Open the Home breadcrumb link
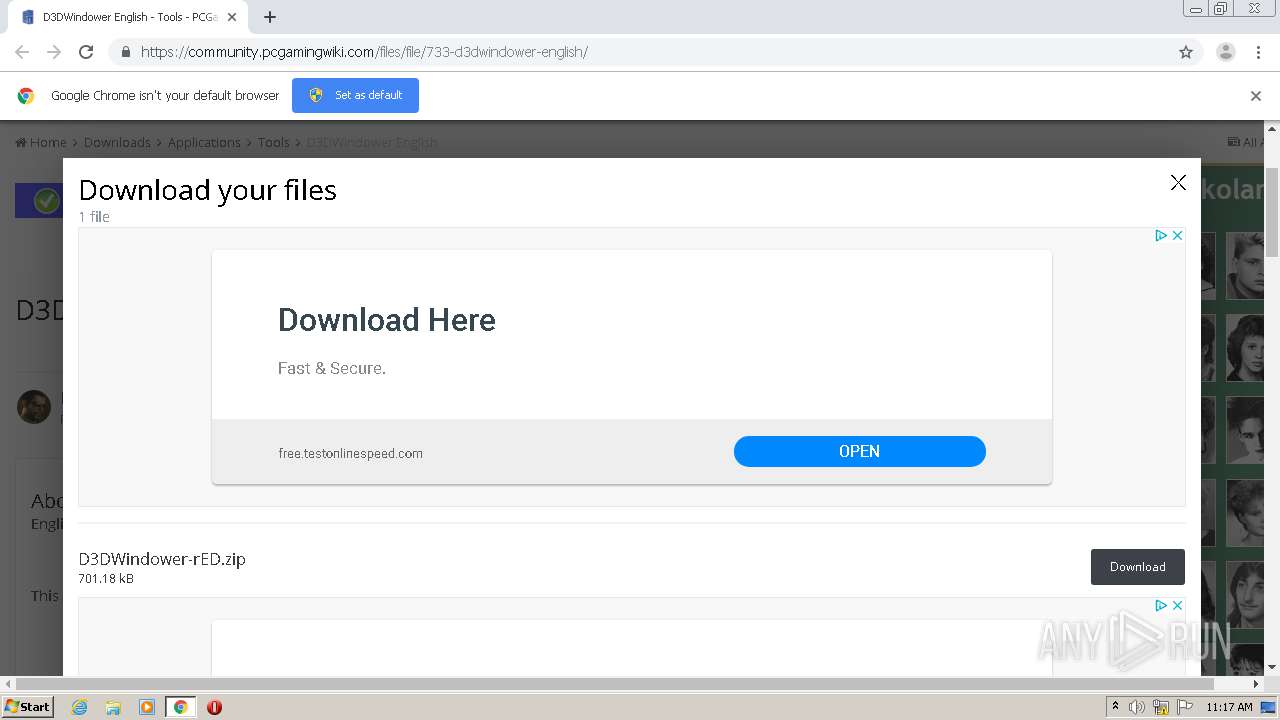The width and height of the screenshot is (1280, 720). tap(41, 142)
